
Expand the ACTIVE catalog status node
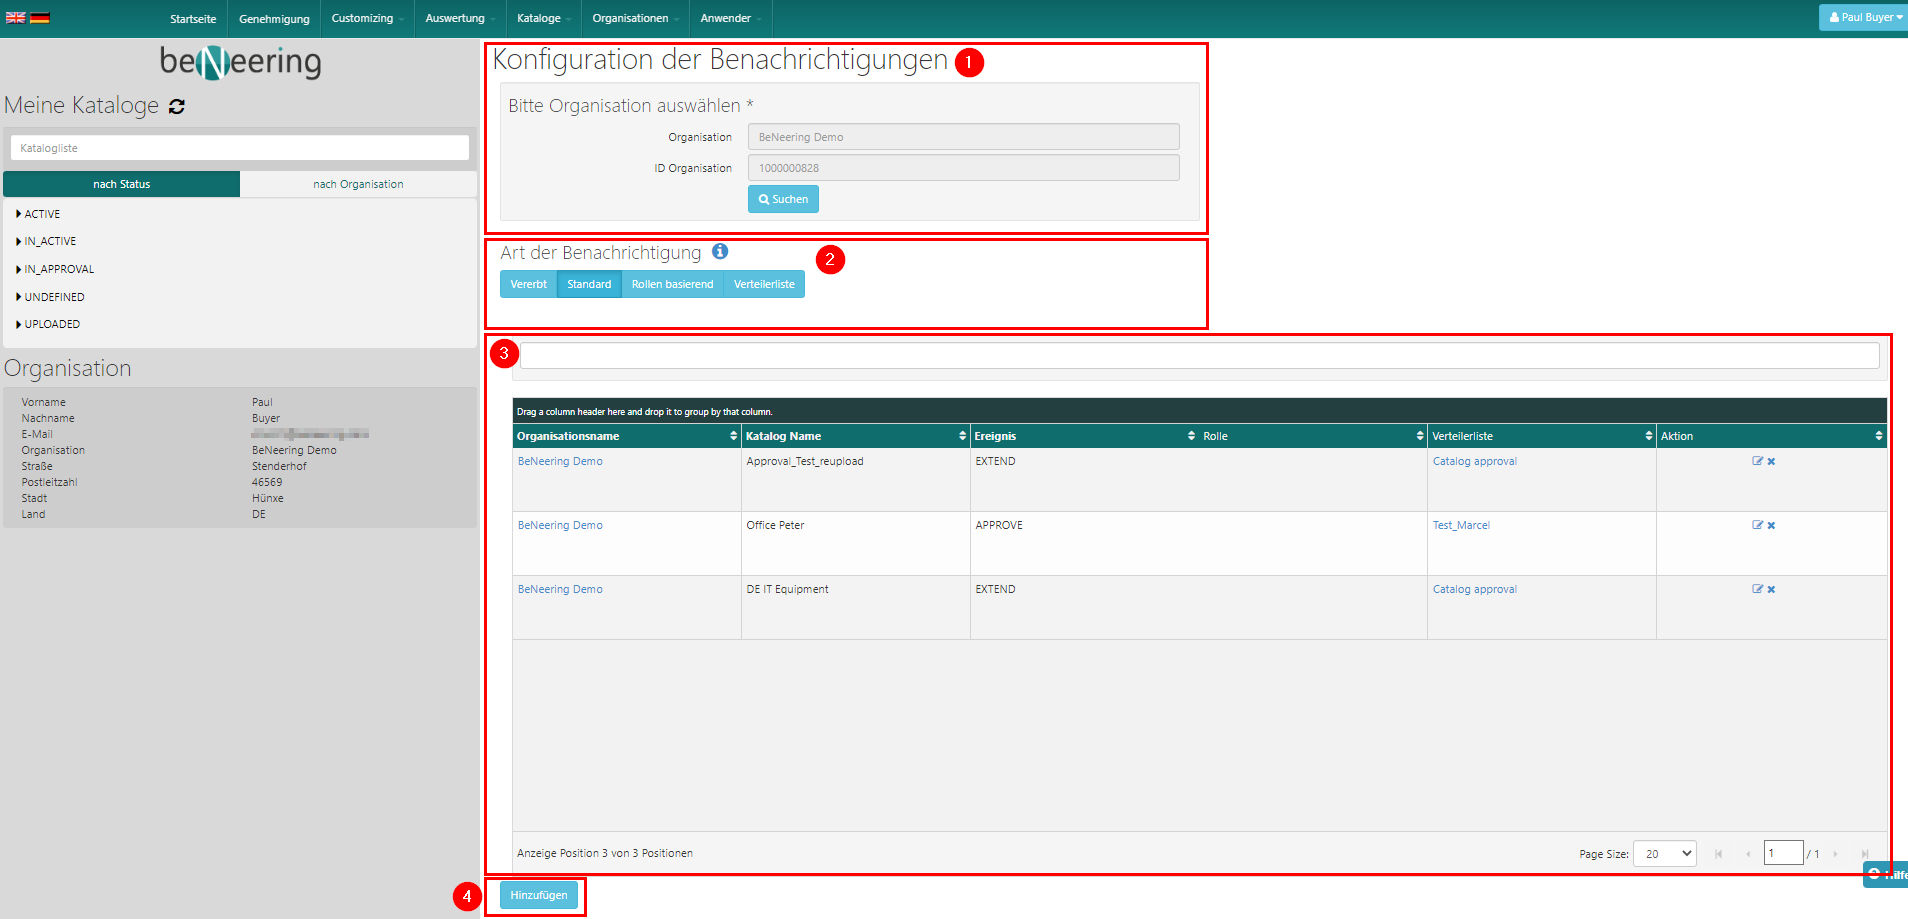tap(19, 214)
